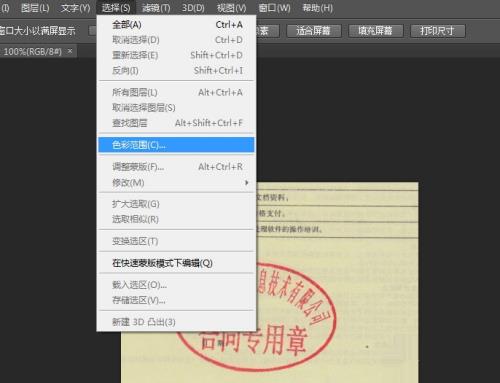Open the 色彩范围(C)... dialog

(x=176, y=145)
